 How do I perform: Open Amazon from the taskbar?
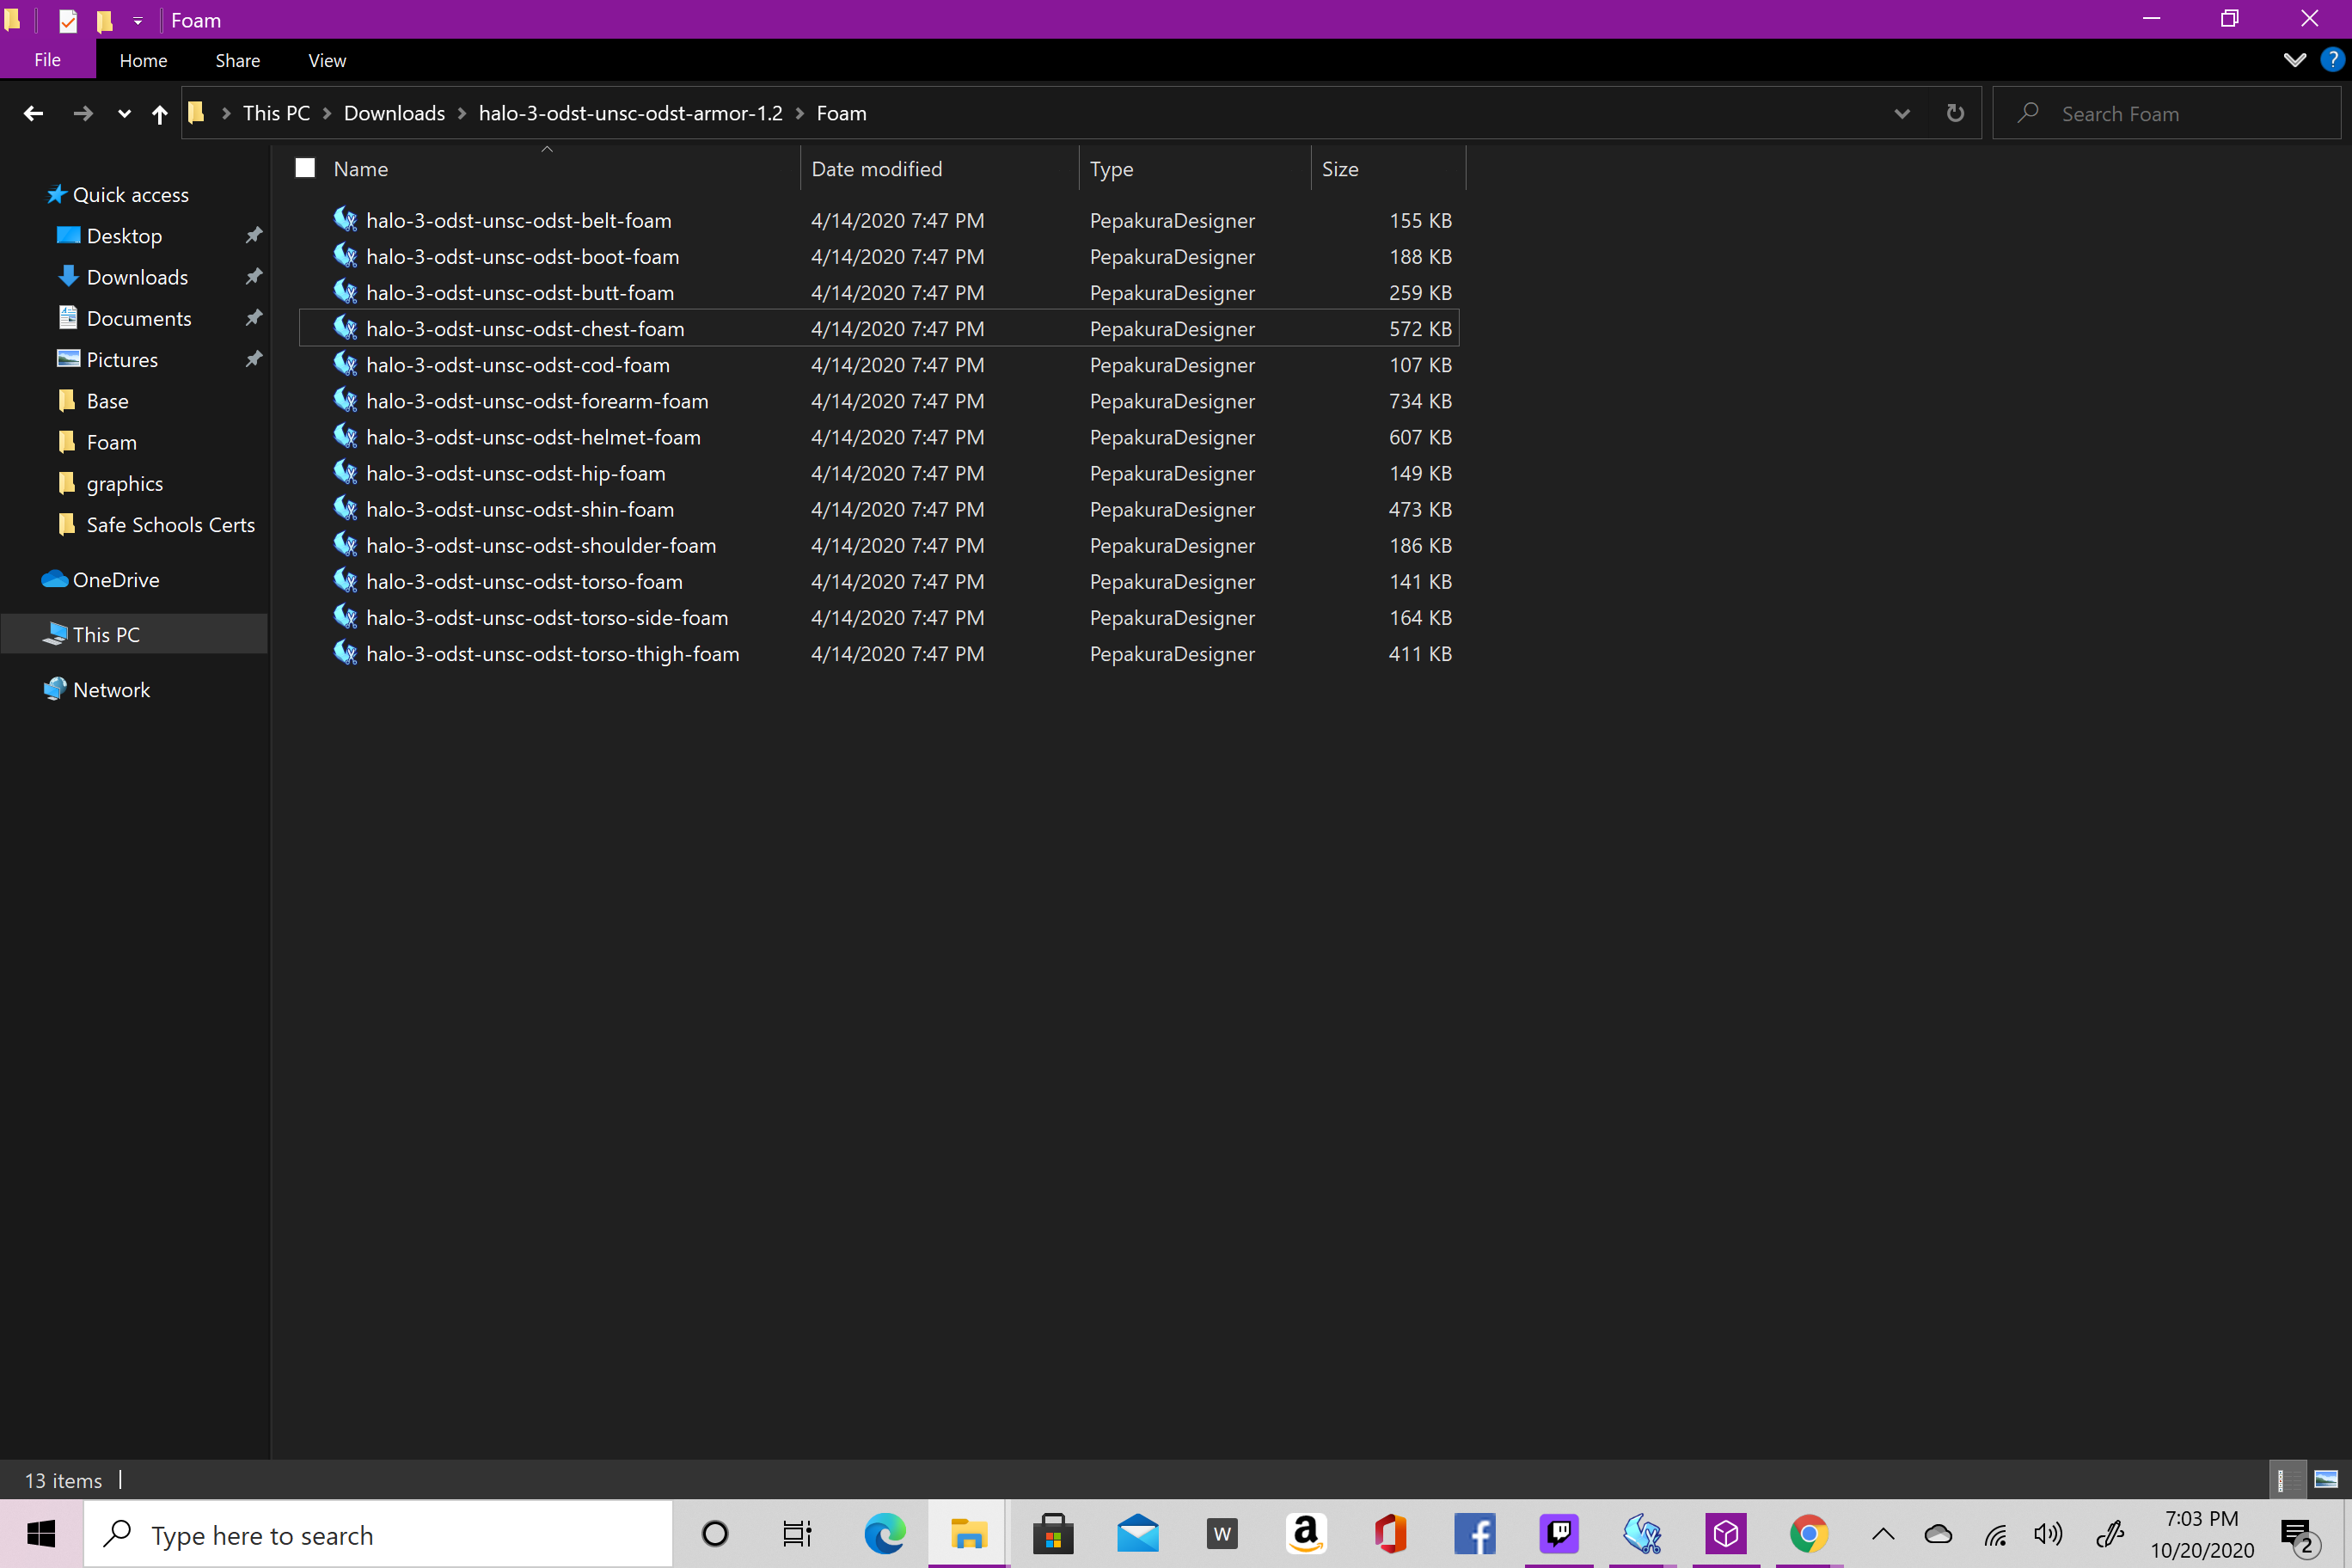click(1306, 1532)
